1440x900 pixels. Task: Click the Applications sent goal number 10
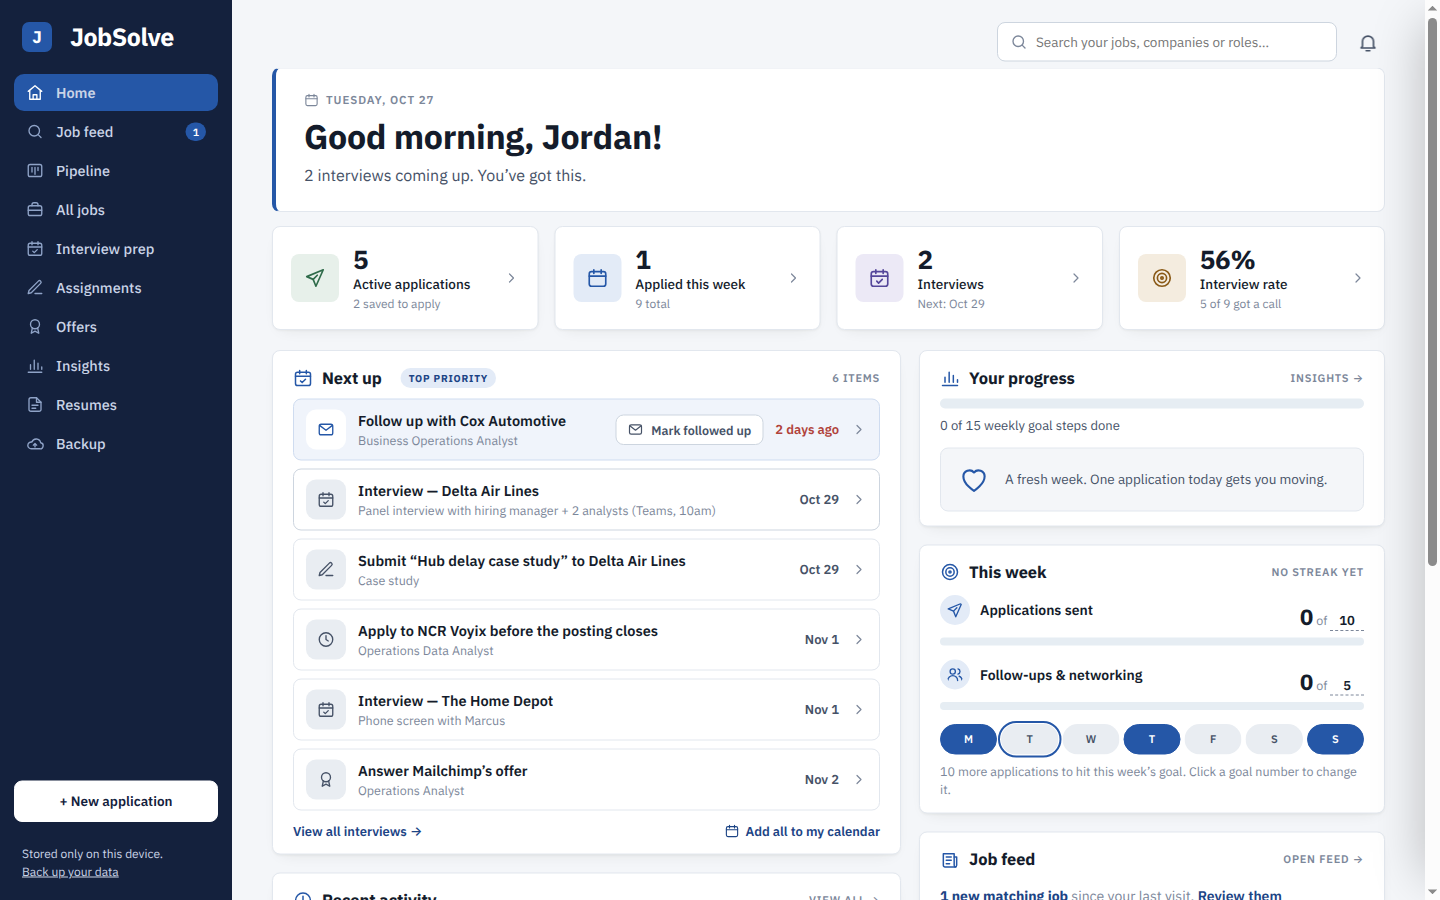click(1347, 620)
